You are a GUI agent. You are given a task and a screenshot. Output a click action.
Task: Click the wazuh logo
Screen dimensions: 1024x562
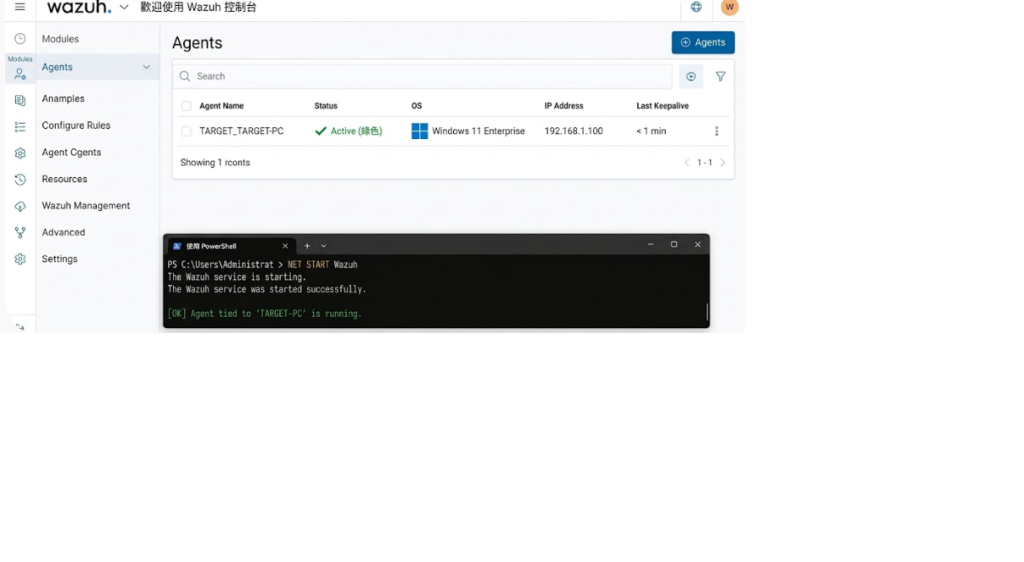tap(79, 7)
